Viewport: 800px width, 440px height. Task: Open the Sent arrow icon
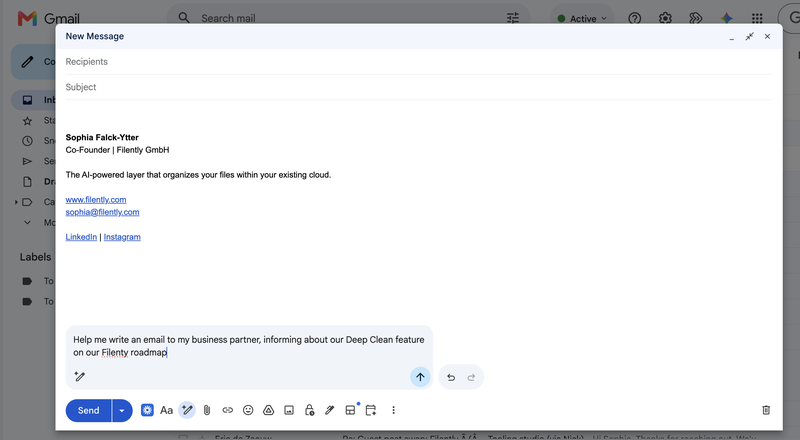(28, 161)
